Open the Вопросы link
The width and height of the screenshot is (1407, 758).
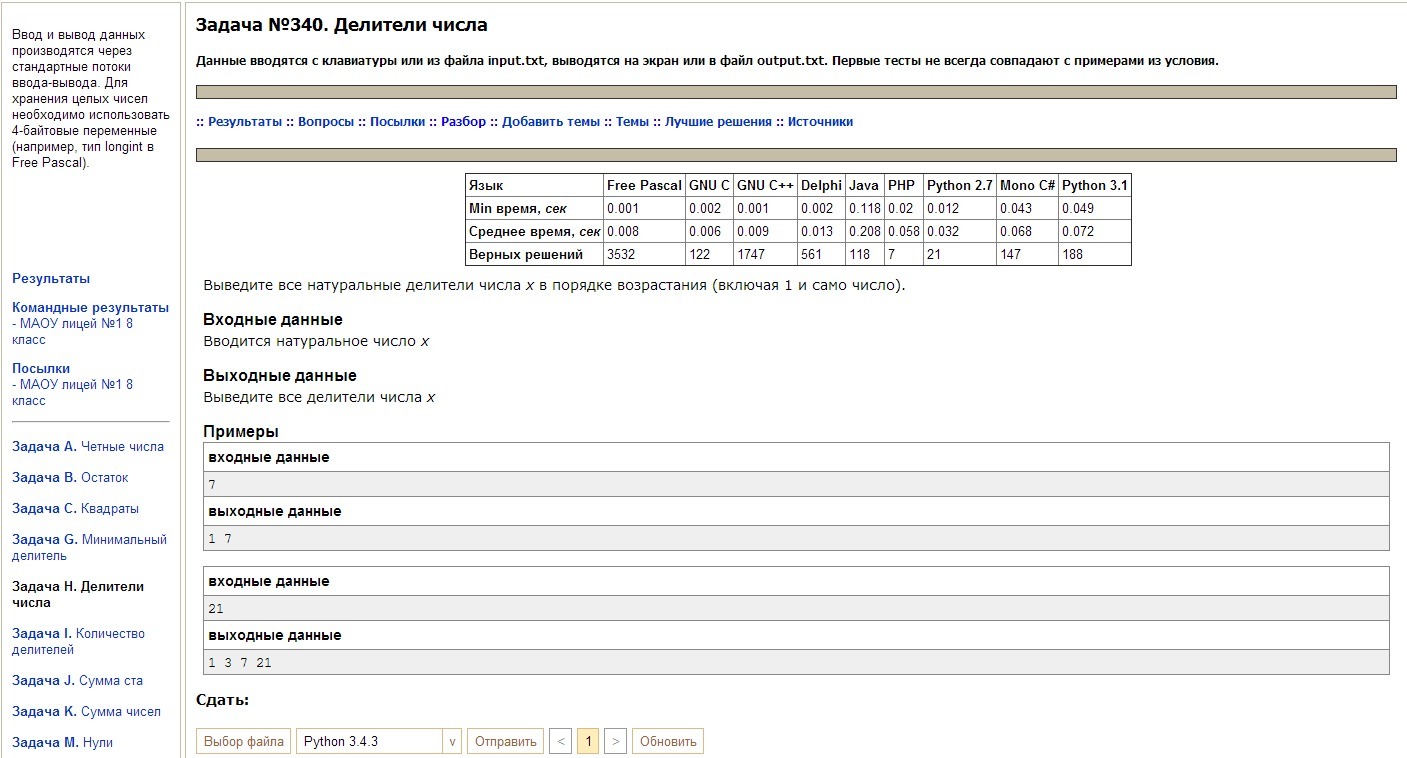325,122
